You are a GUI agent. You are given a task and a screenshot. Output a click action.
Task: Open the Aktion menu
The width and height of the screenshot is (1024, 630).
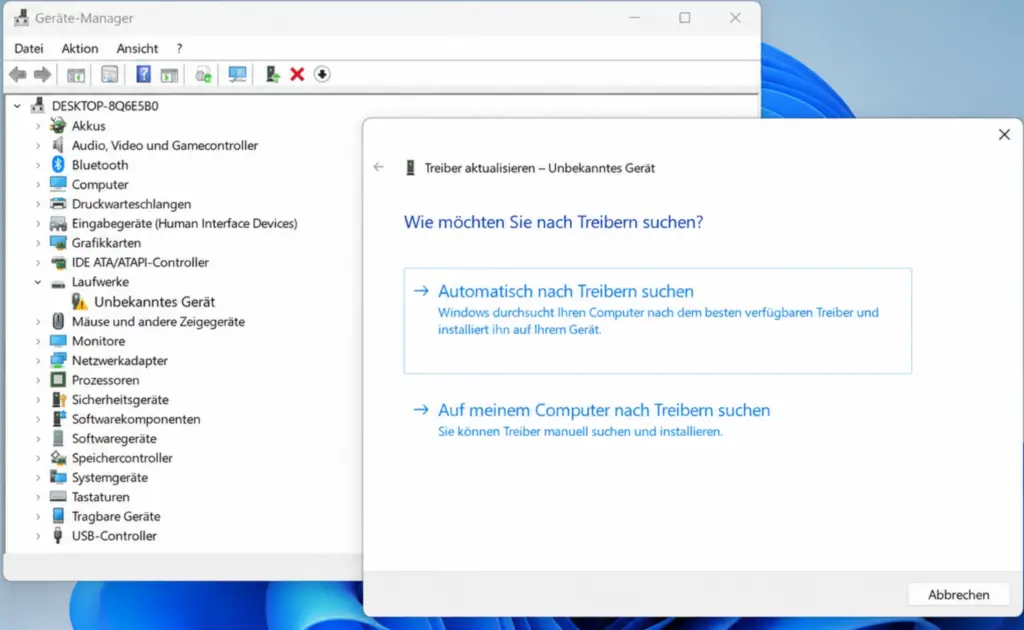[x=80, y=48]
